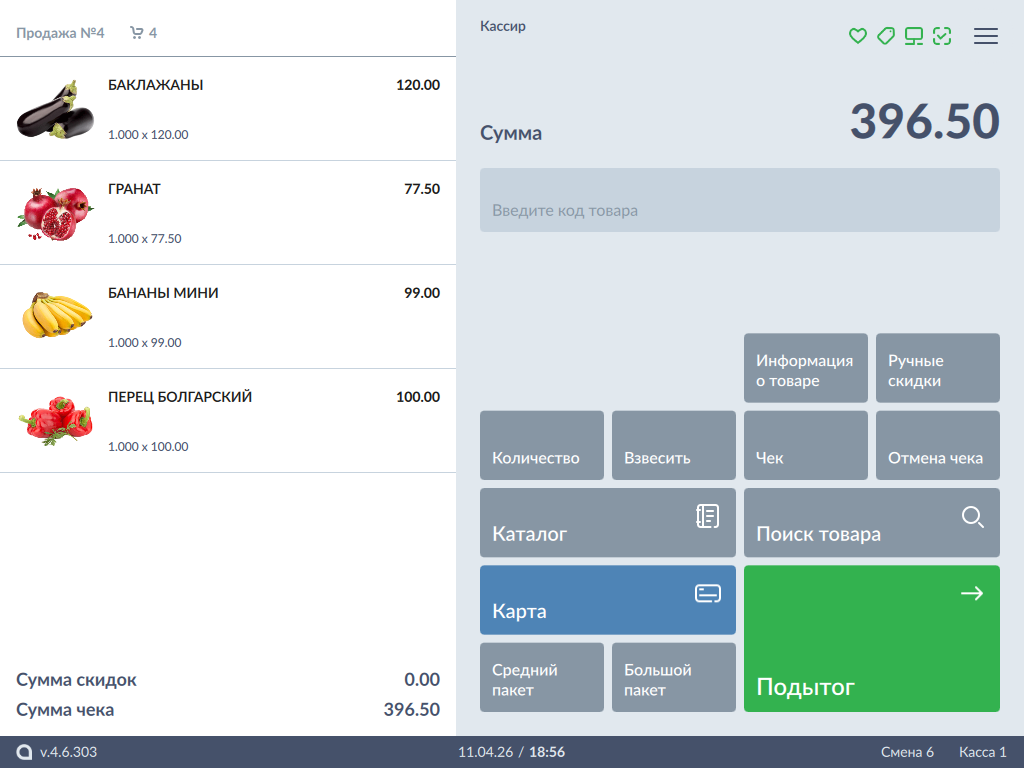Click the green computer monitor status icon

click(x=913, y=36)
